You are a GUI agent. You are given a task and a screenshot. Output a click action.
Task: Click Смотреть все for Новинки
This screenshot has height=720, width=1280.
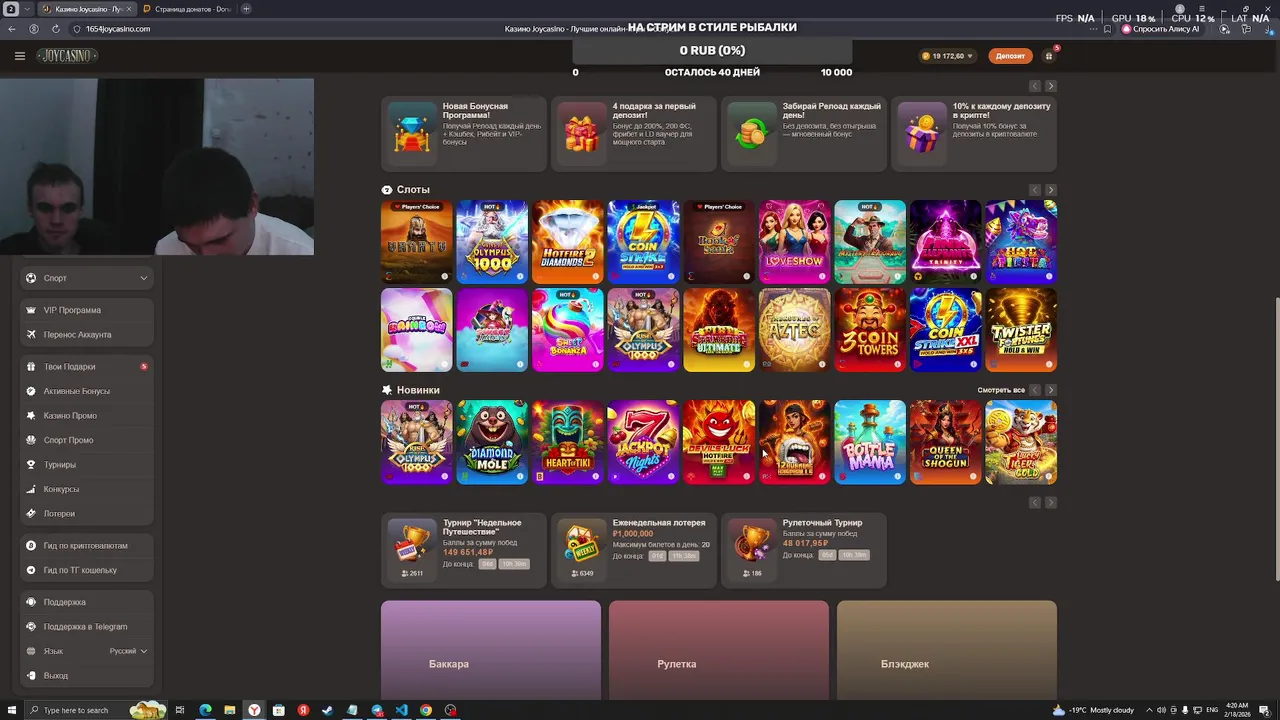1001,390
